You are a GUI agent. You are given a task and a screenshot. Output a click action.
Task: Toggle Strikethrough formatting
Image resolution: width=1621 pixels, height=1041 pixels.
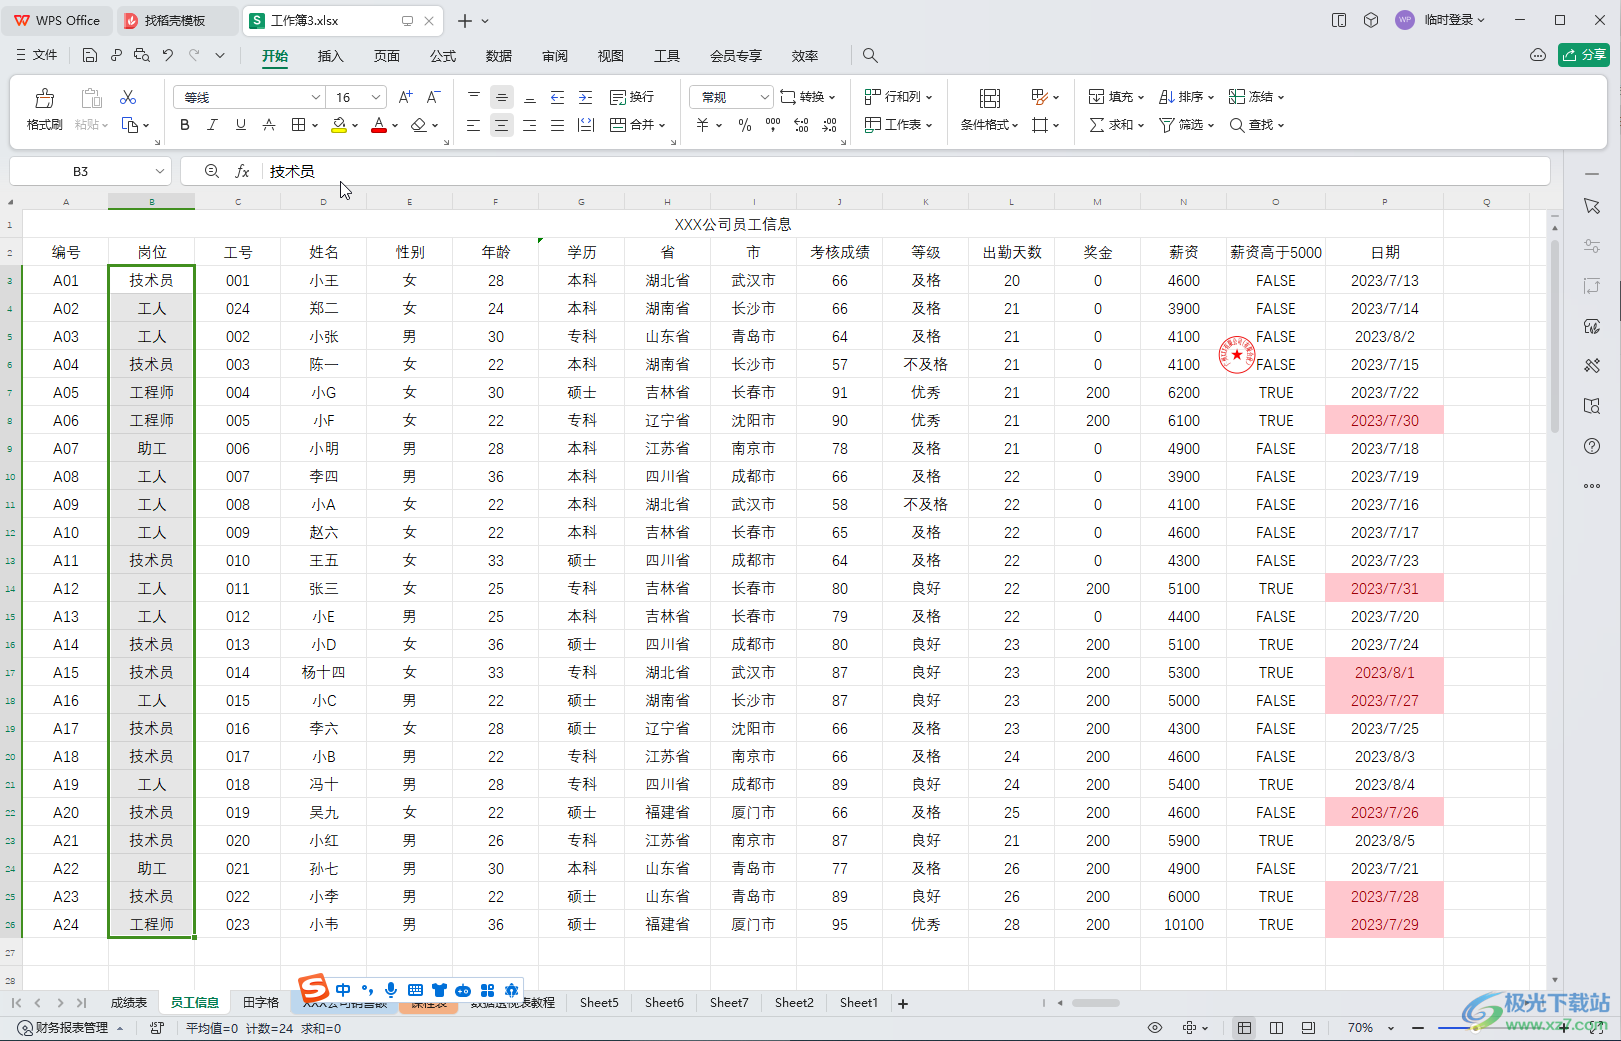point(268,125)
